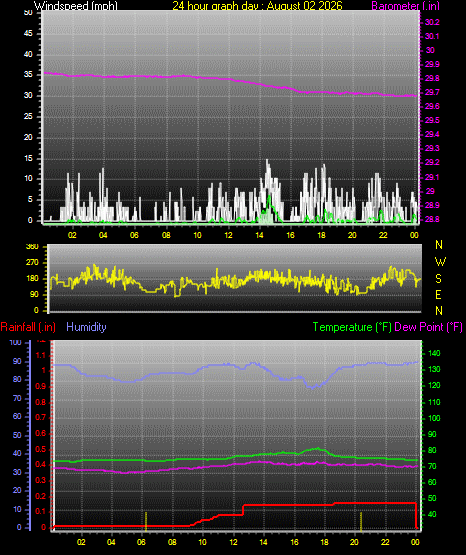Image resolution: width=466 pixels, height=555 pixels.
Task: Click the 120 label on the temperature axis
Action: pos(434,385)
